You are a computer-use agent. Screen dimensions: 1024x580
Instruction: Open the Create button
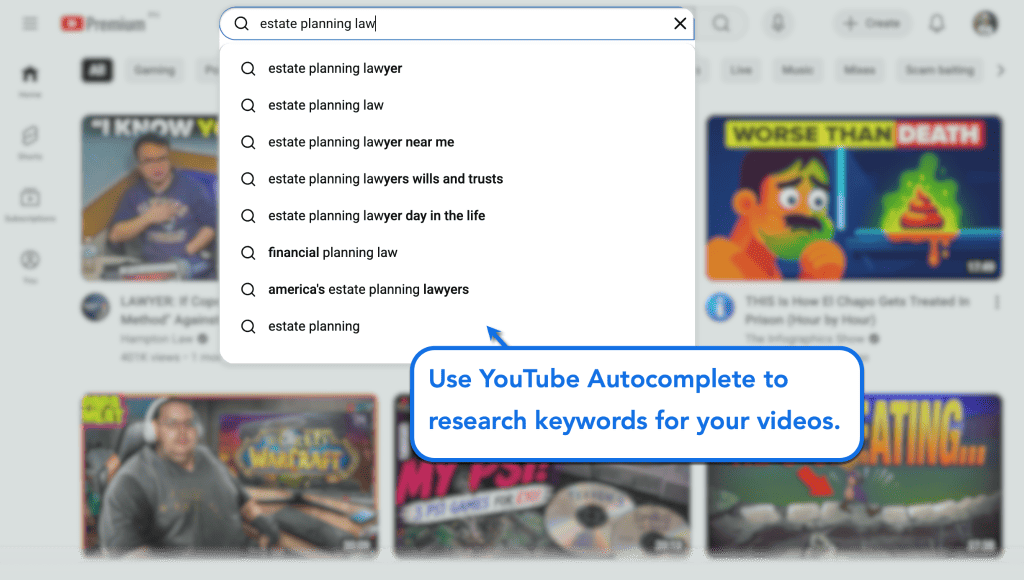872,24
